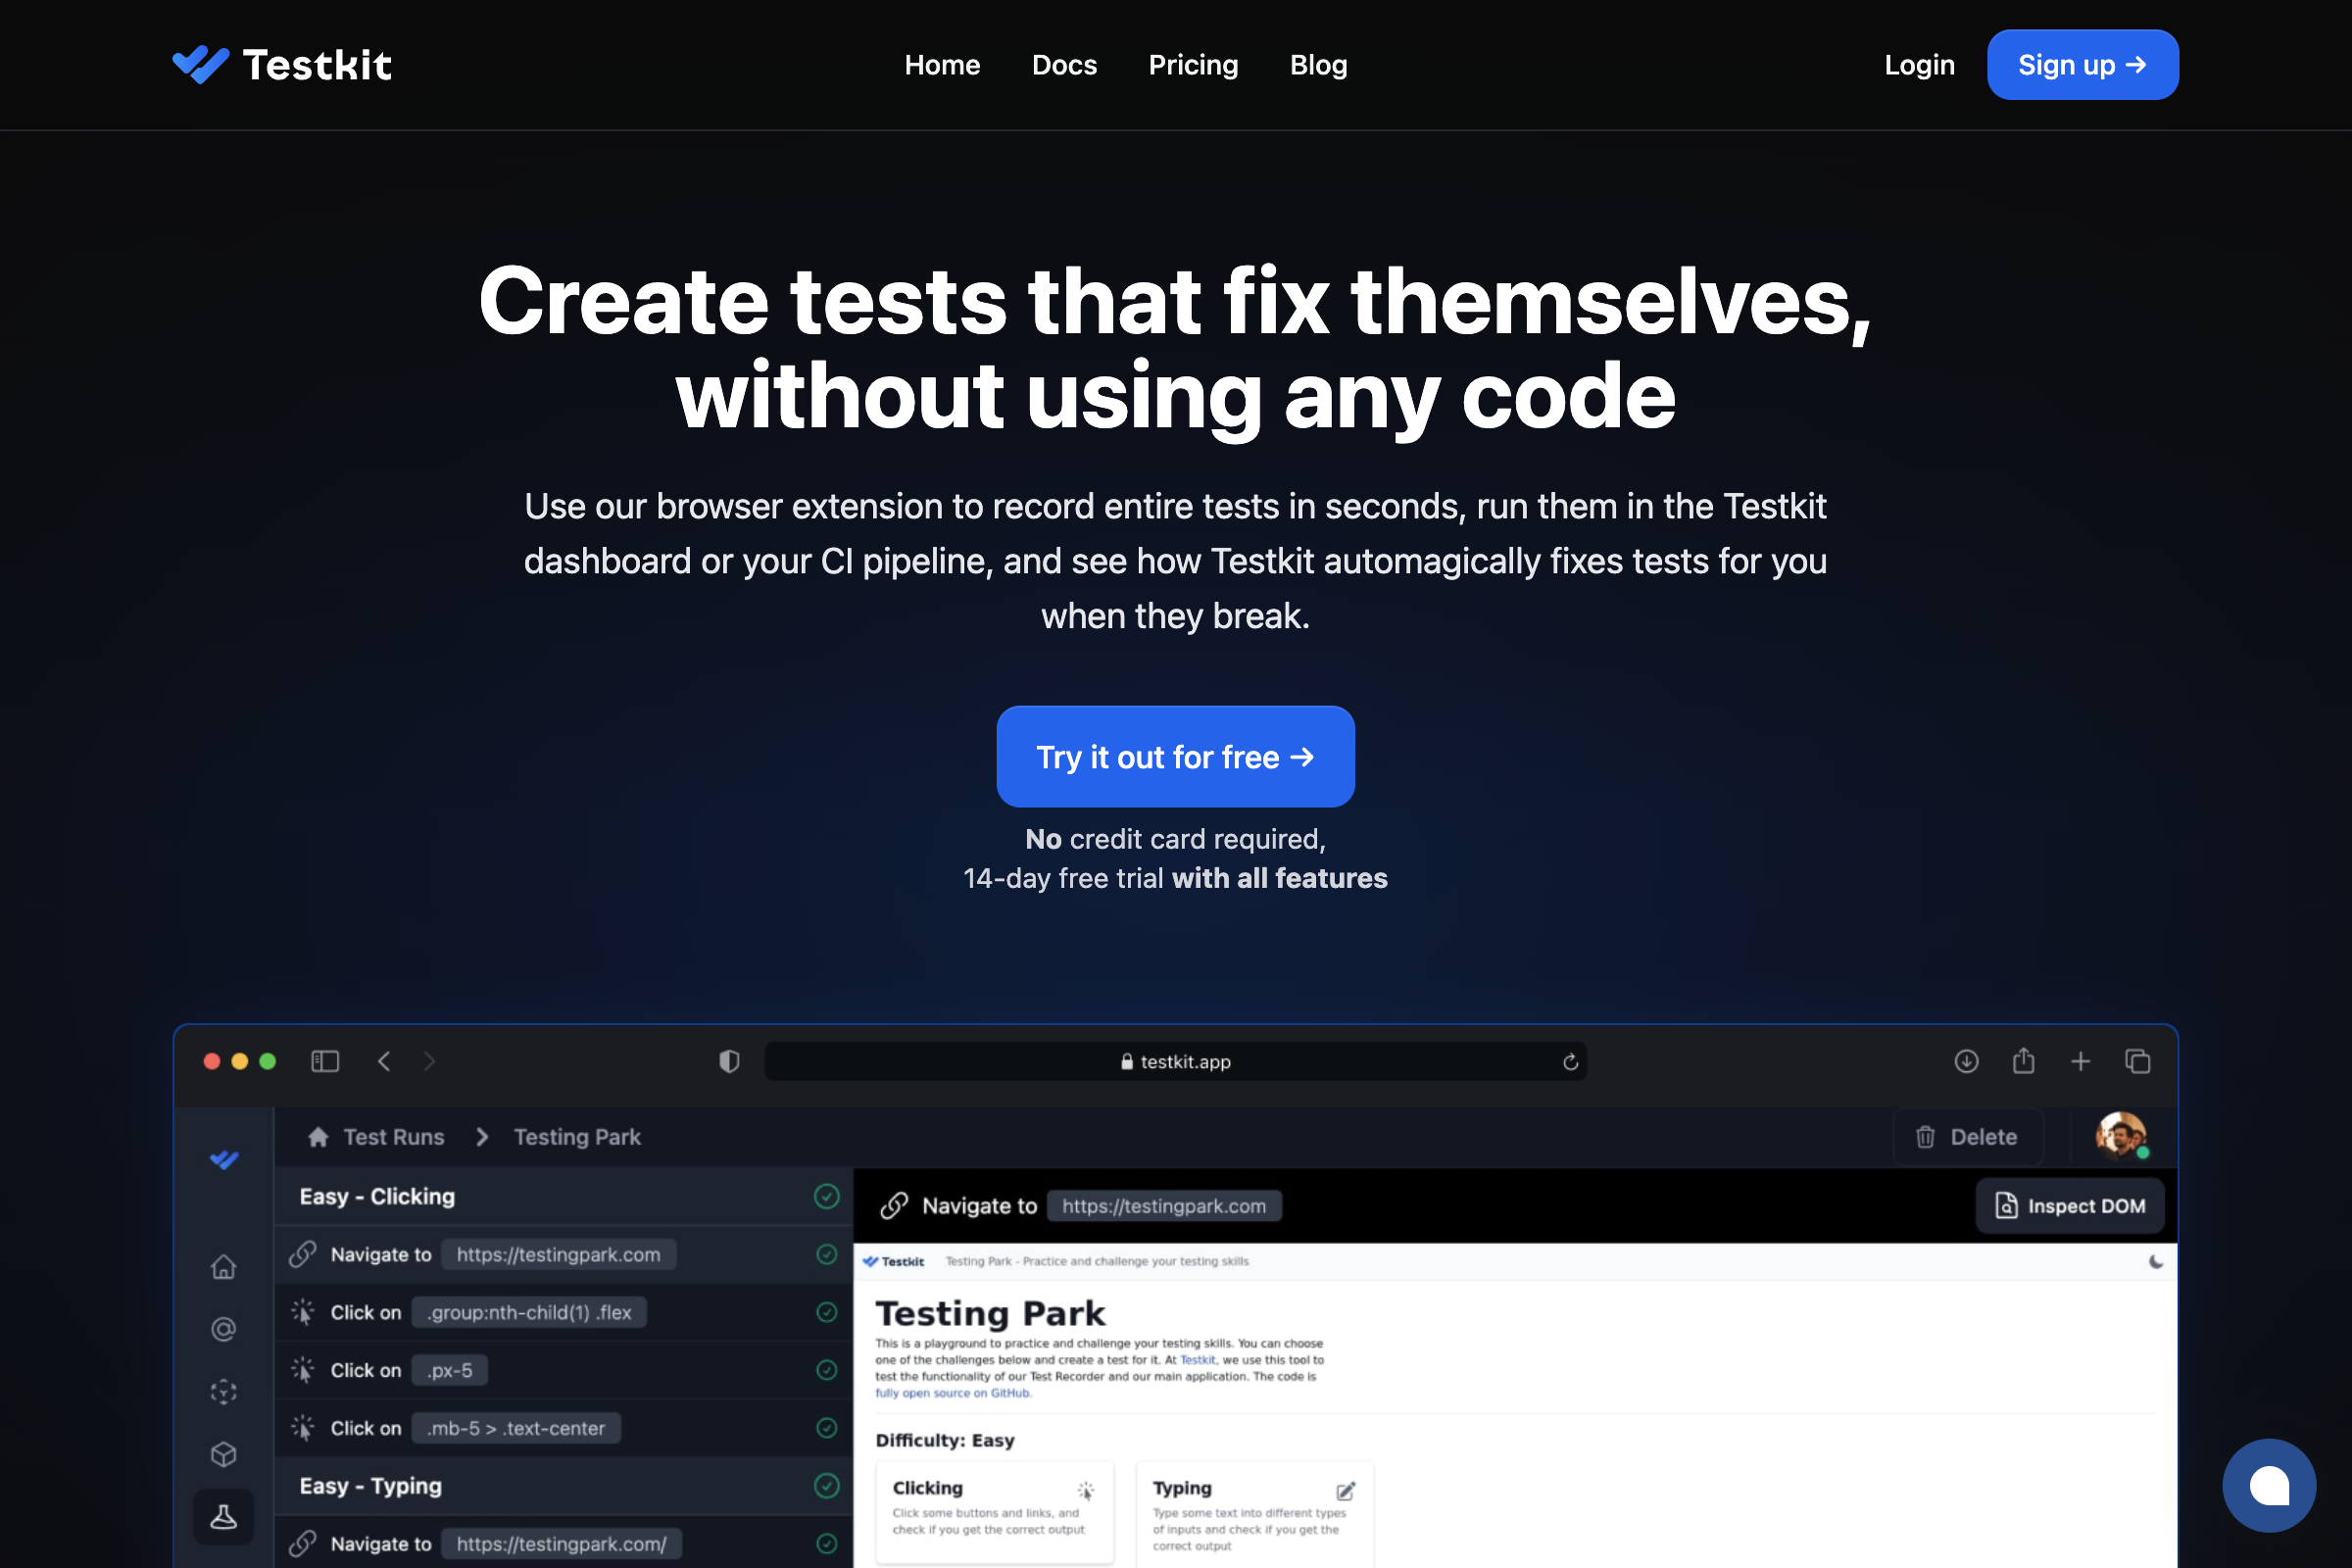The image size is (2352, 1568).
Task: Open the Test Runs breadcrumb dropdown
Action: [x=394, y=1136]
